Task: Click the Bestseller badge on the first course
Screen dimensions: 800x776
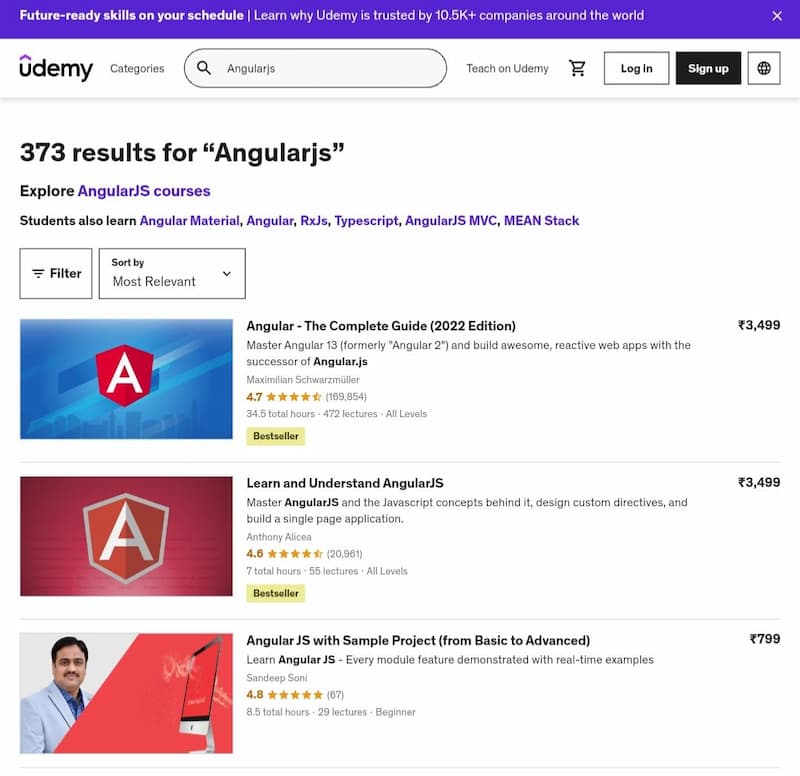Action: (275, 436)
